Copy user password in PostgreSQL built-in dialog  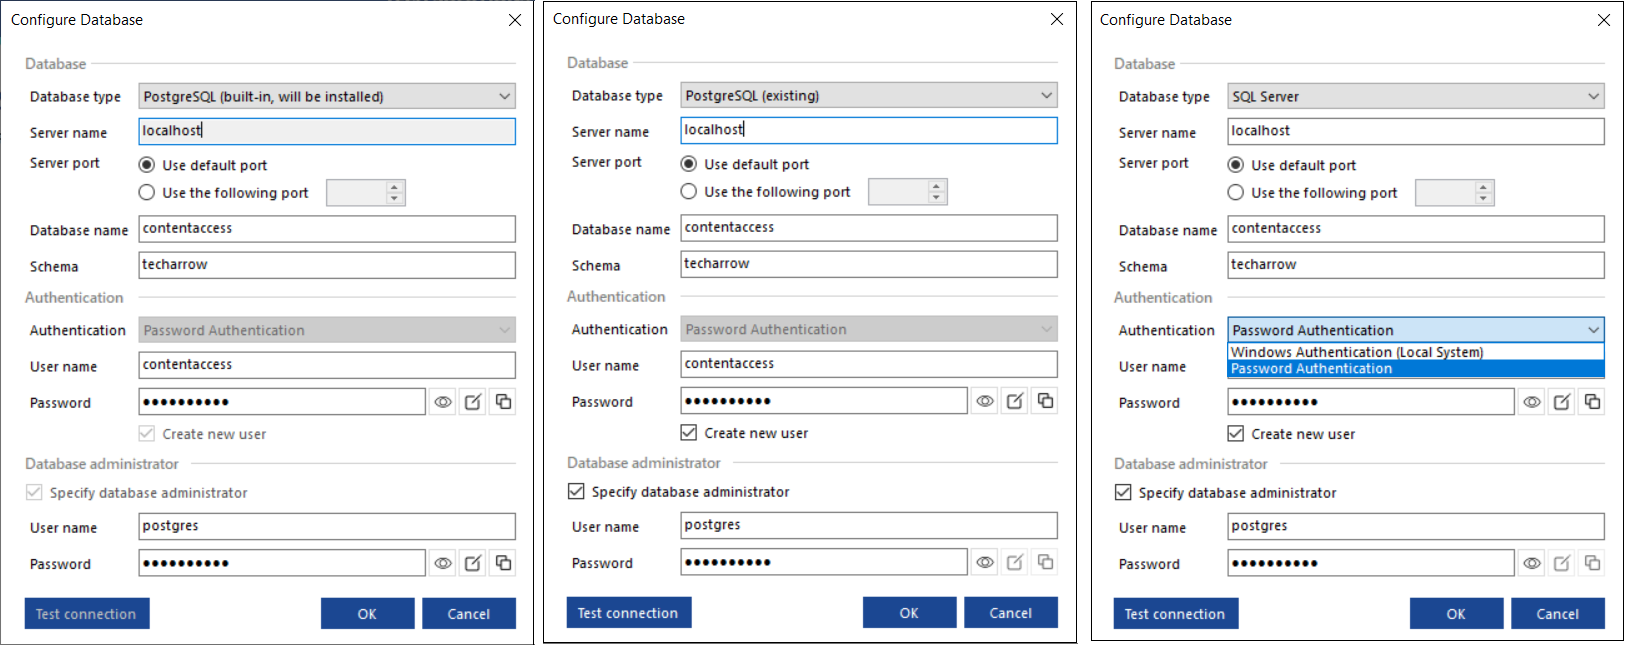(x=503, y=402)
